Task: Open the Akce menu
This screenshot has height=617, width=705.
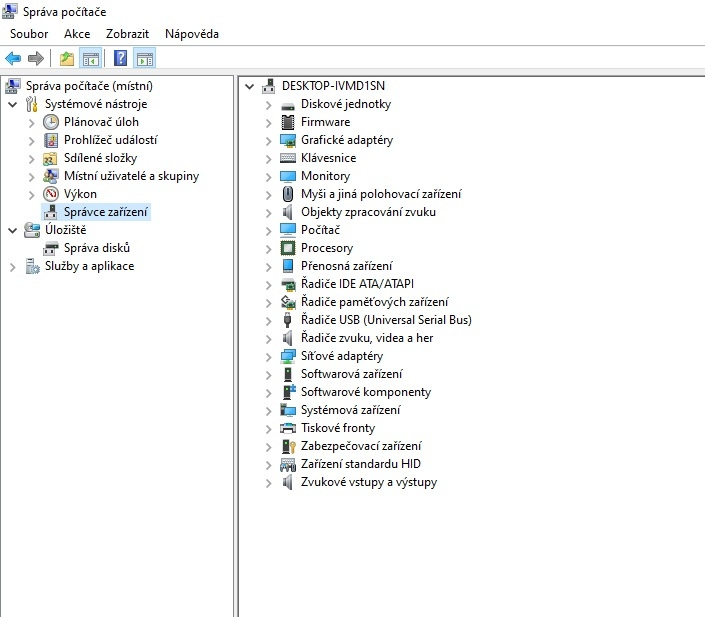Action: coord(77,34)
